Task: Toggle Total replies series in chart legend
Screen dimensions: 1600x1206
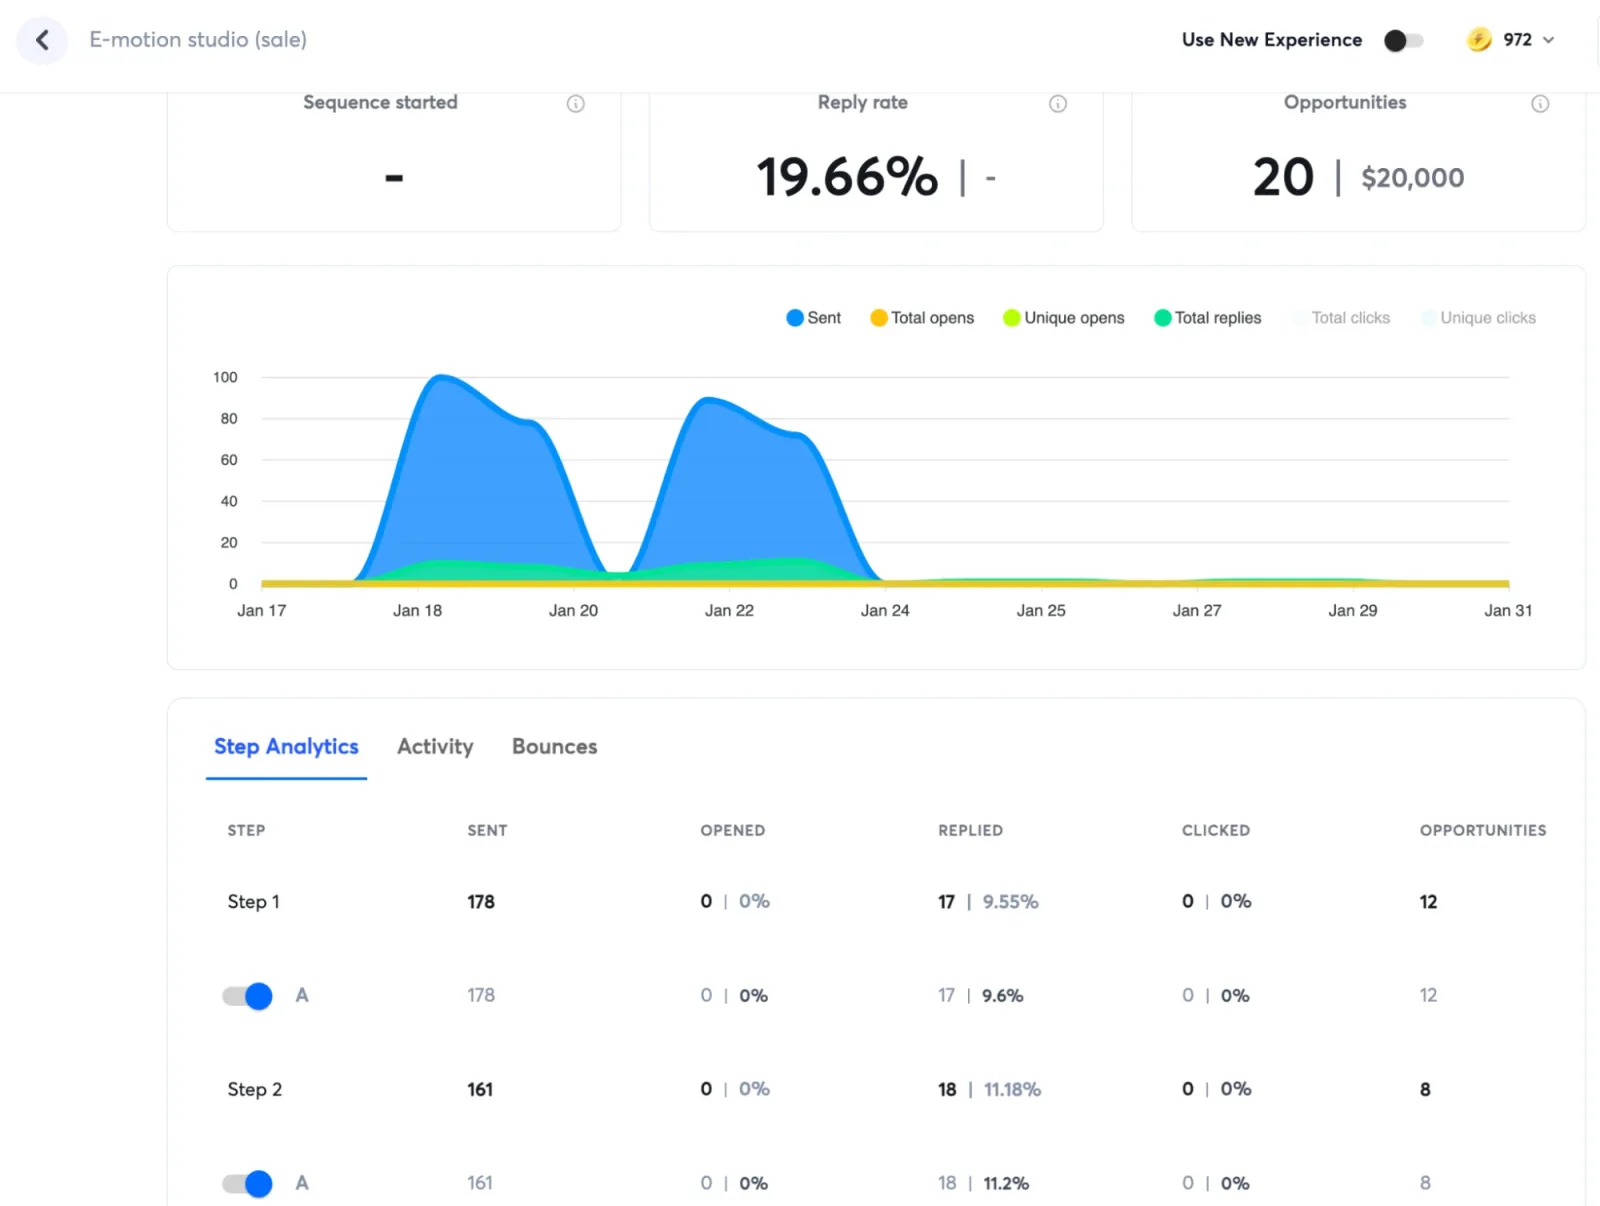Action: (1208, 318)
